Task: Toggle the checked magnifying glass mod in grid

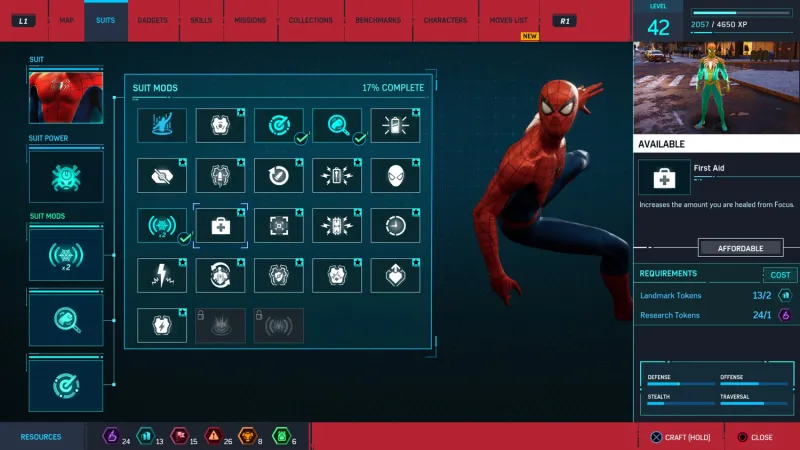Action: pyautogui.click(x=337, y=126)
